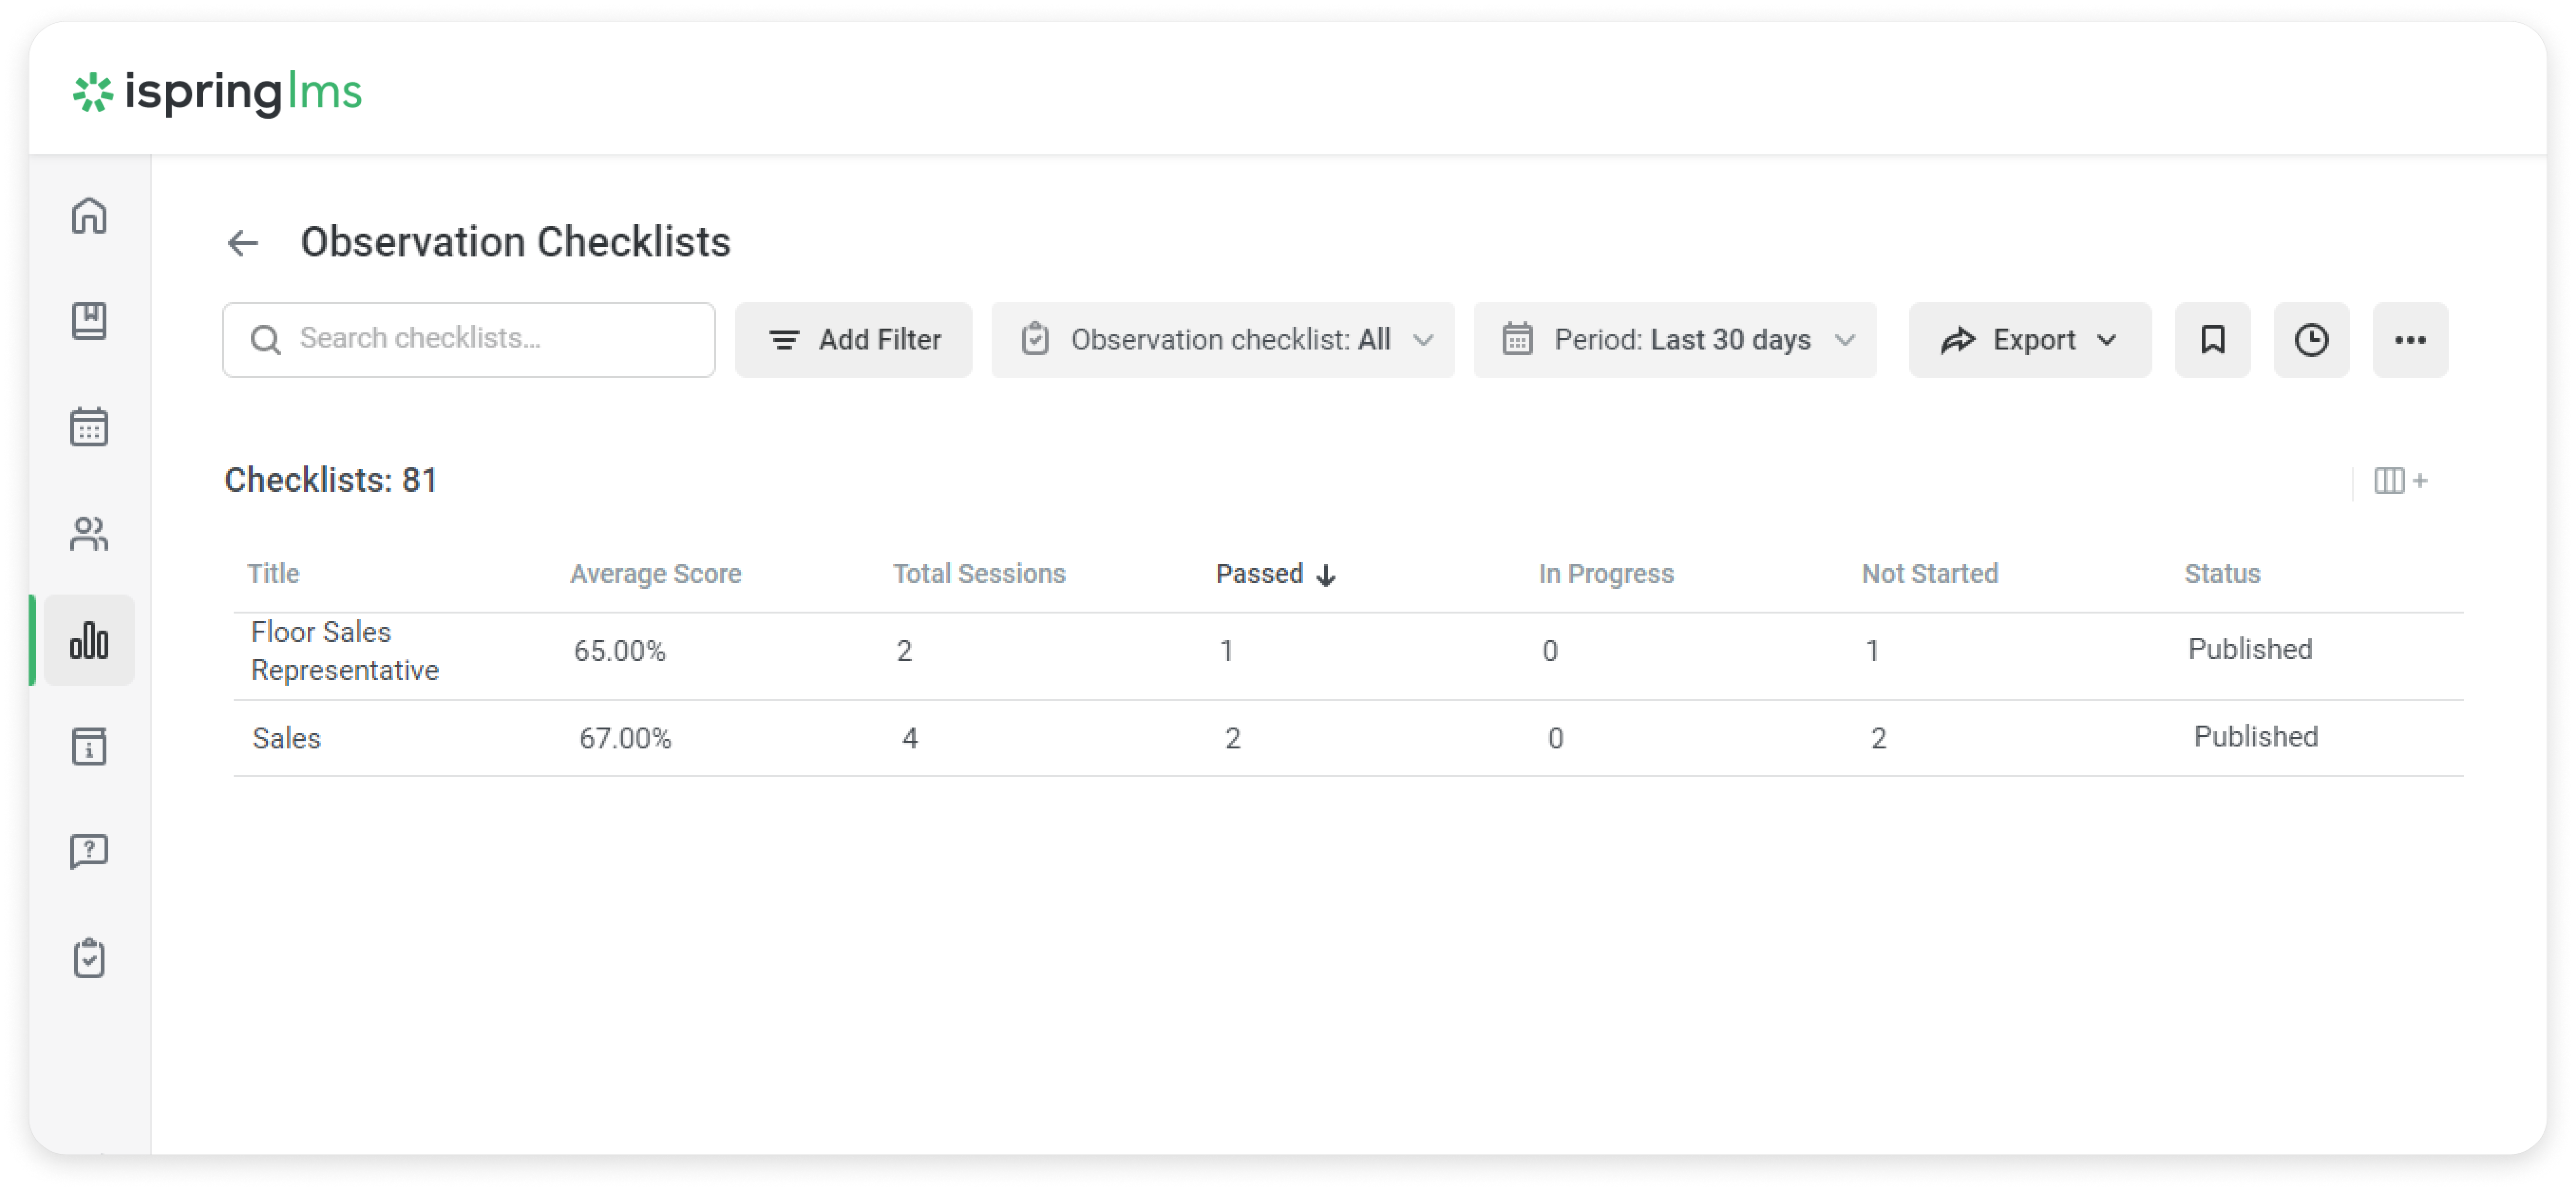Open the three-dots more options menu

(2410, 340)
